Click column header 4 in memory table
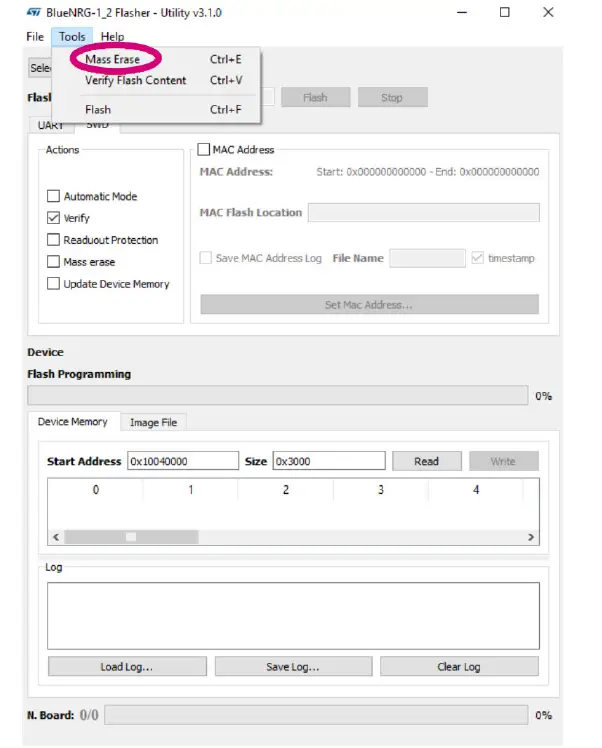Viewport: 602px width, 748px height. (476, 489)
